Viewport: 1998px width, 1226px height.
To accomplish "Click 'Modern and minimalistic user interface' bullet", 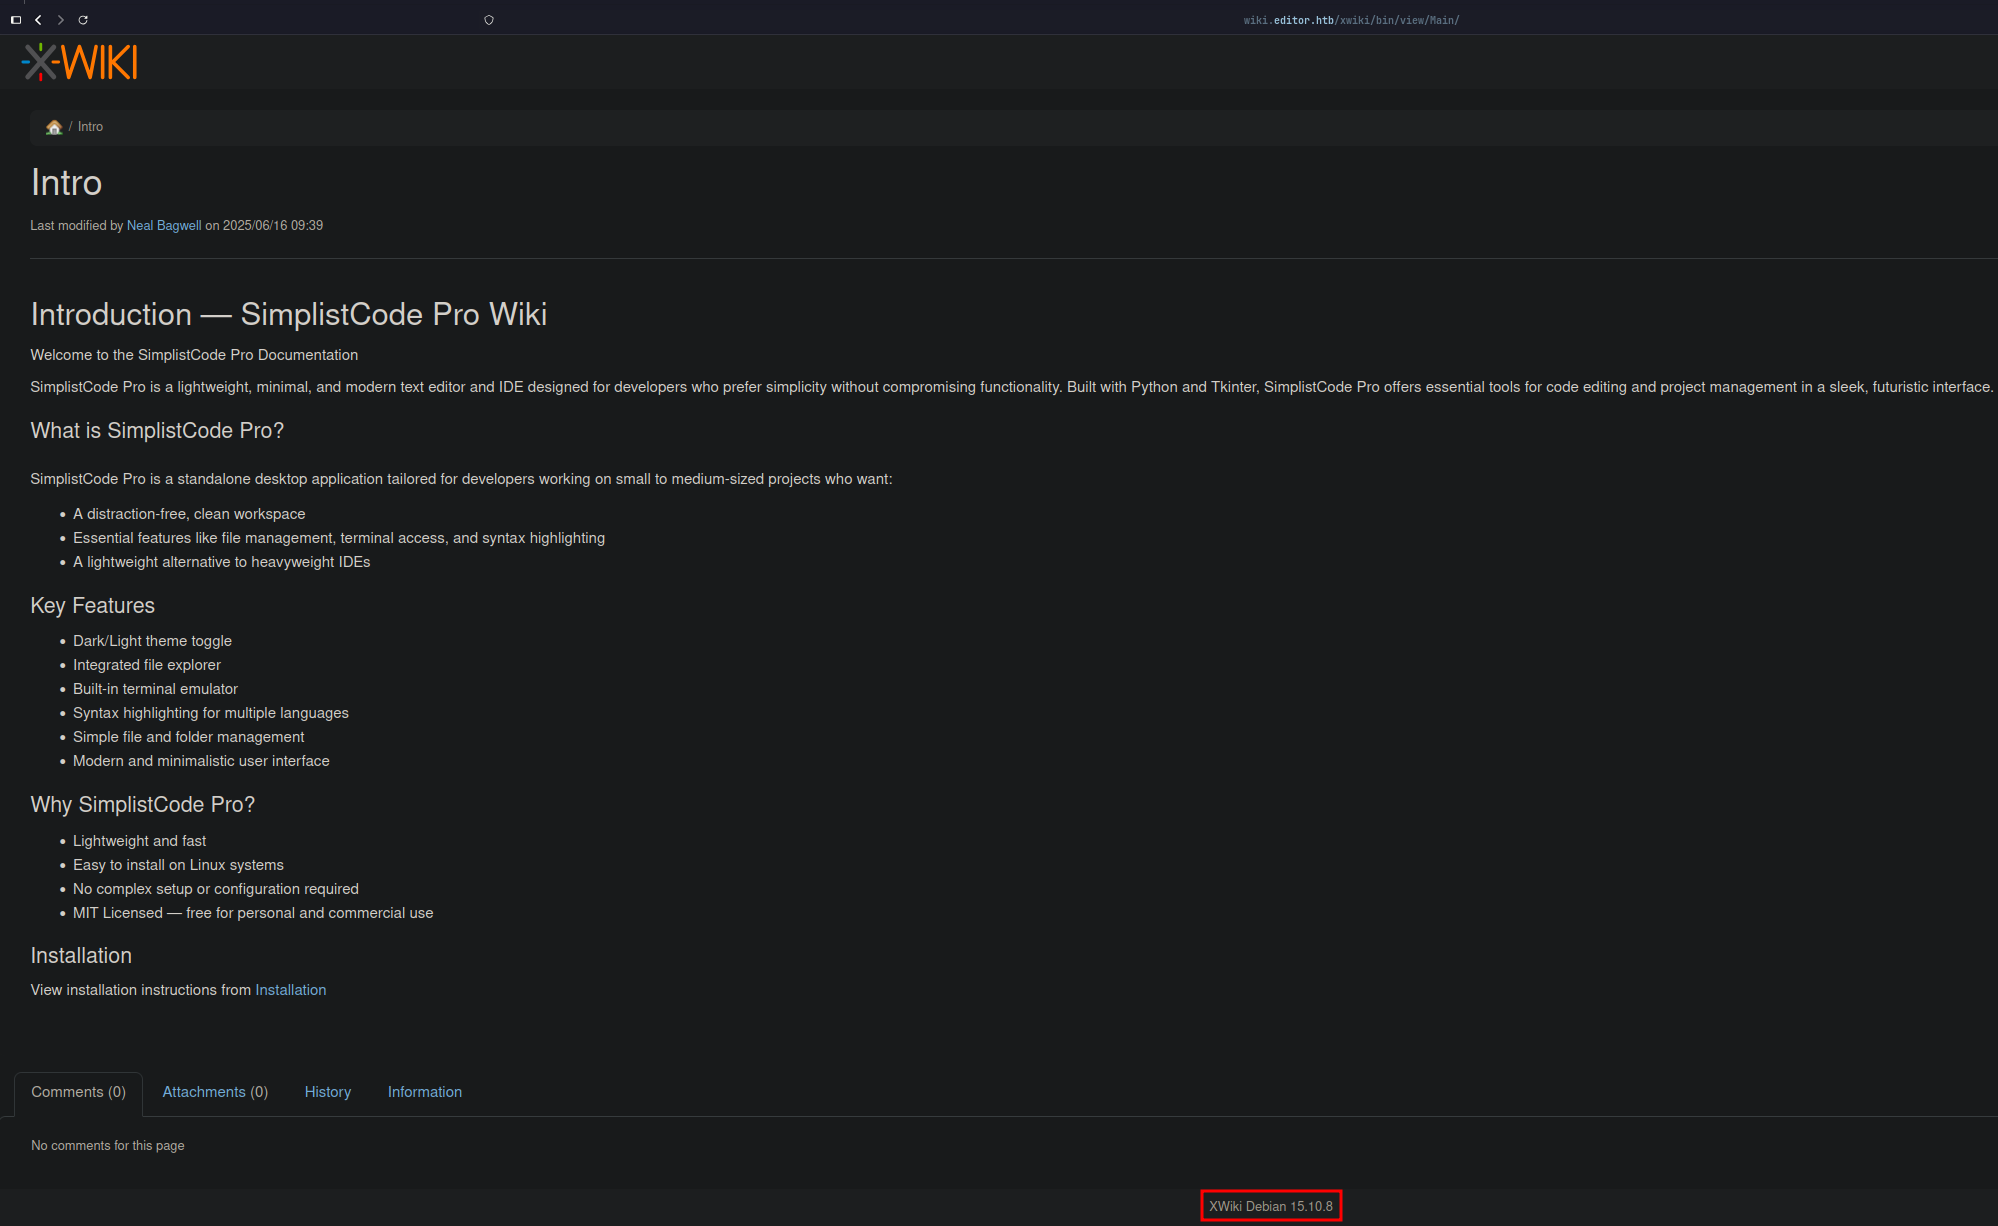I will 201,761.
